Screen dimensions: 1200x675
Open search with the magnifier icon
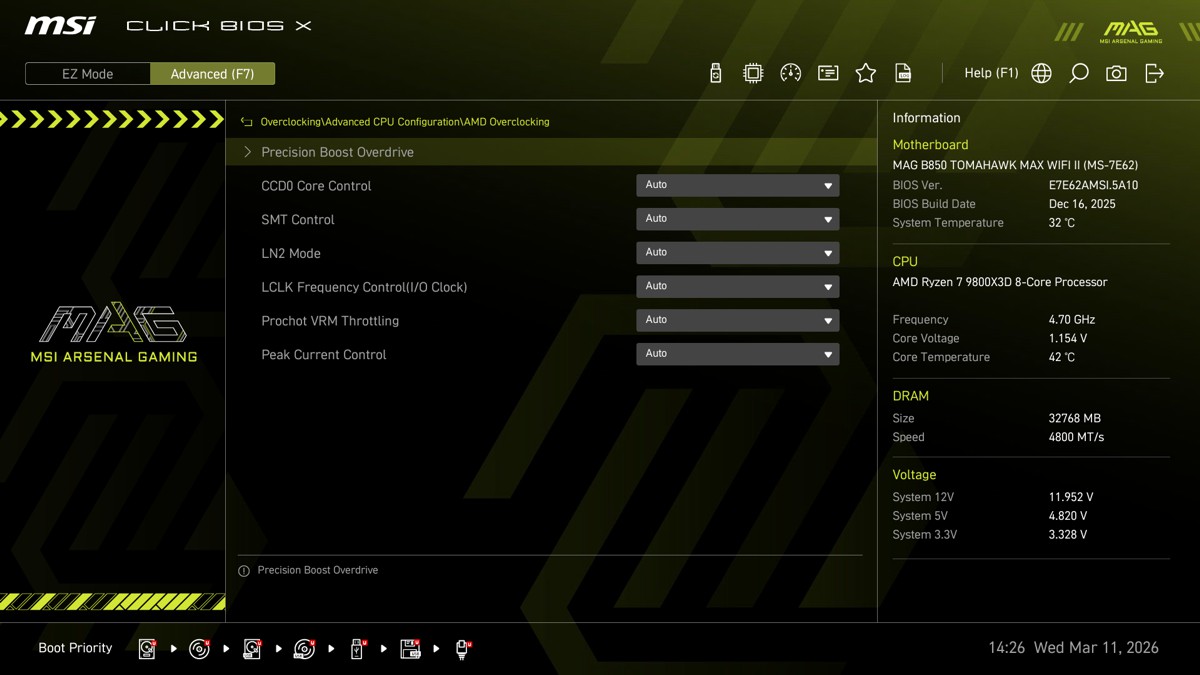tap(1078, 73)
